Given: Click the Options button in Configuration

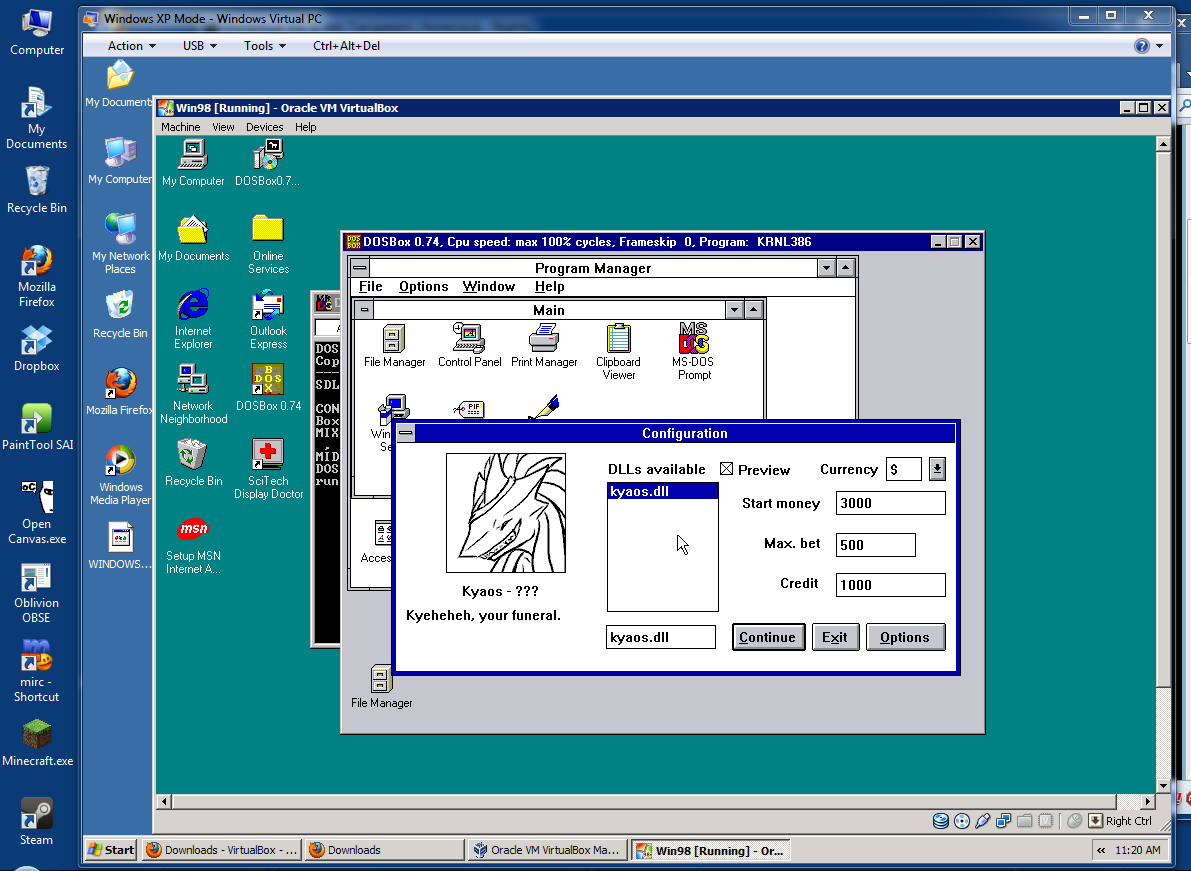Looking at the screenshot, I should (x=905, y=637).
